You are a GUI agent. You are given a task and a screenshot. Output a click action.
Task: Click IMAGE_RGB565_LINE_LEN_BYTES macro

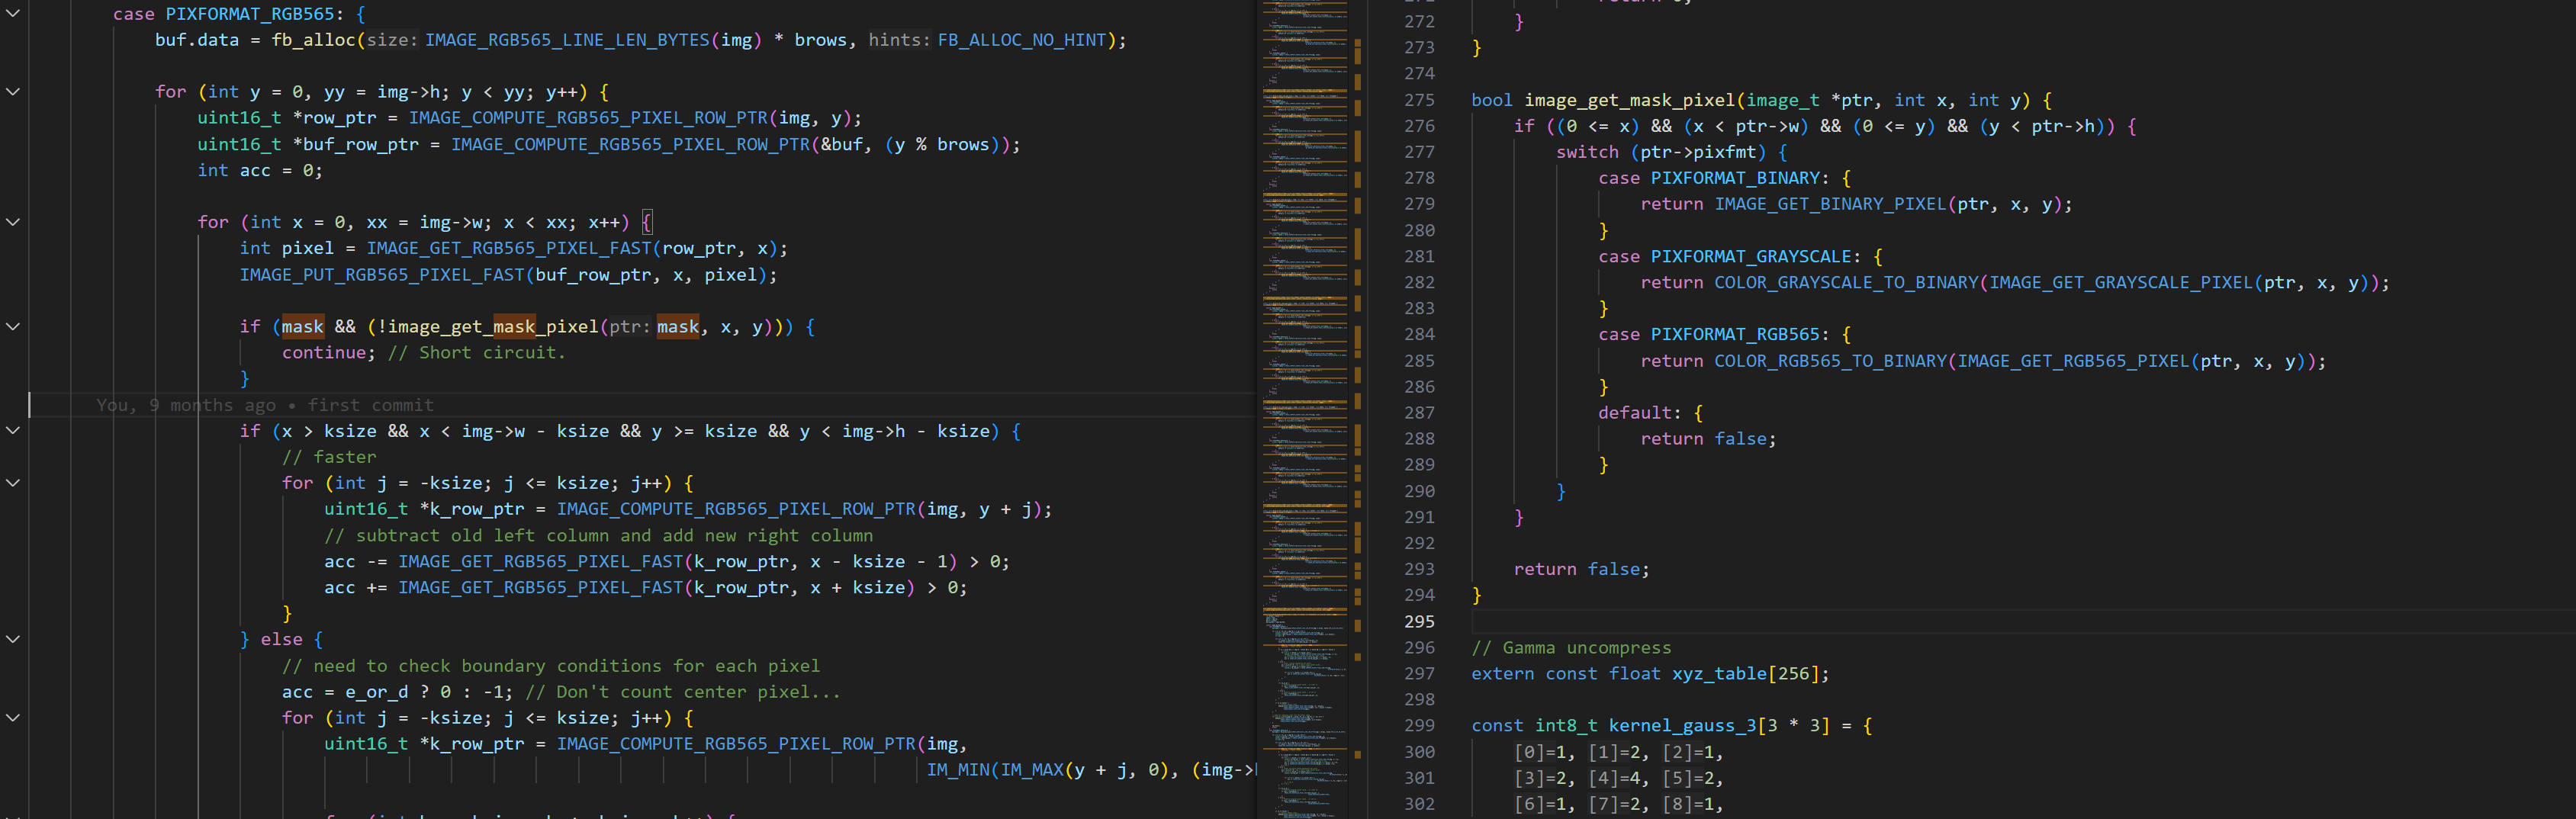(x=568, y=40)
